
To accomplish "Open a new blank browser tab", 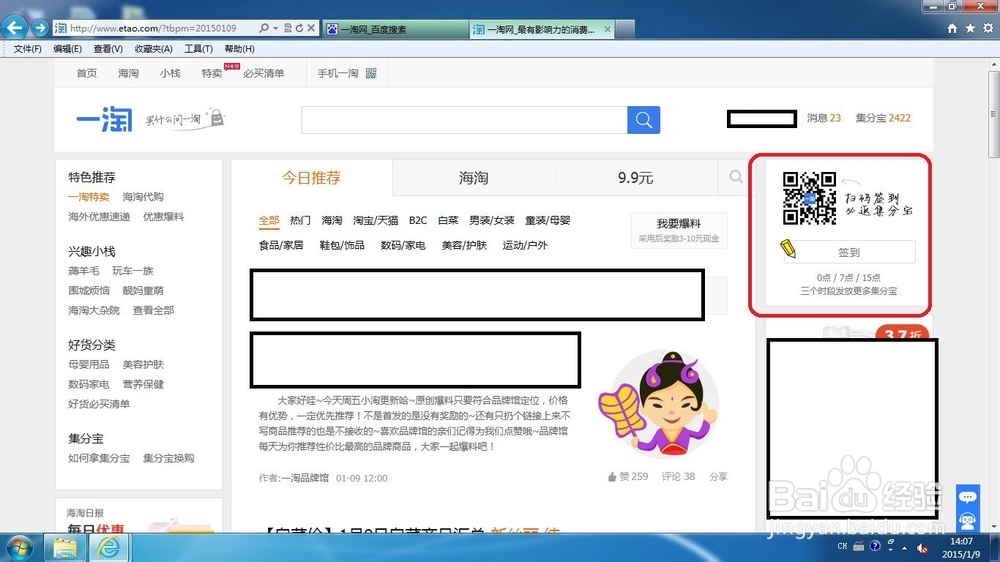I will (625, 29).
